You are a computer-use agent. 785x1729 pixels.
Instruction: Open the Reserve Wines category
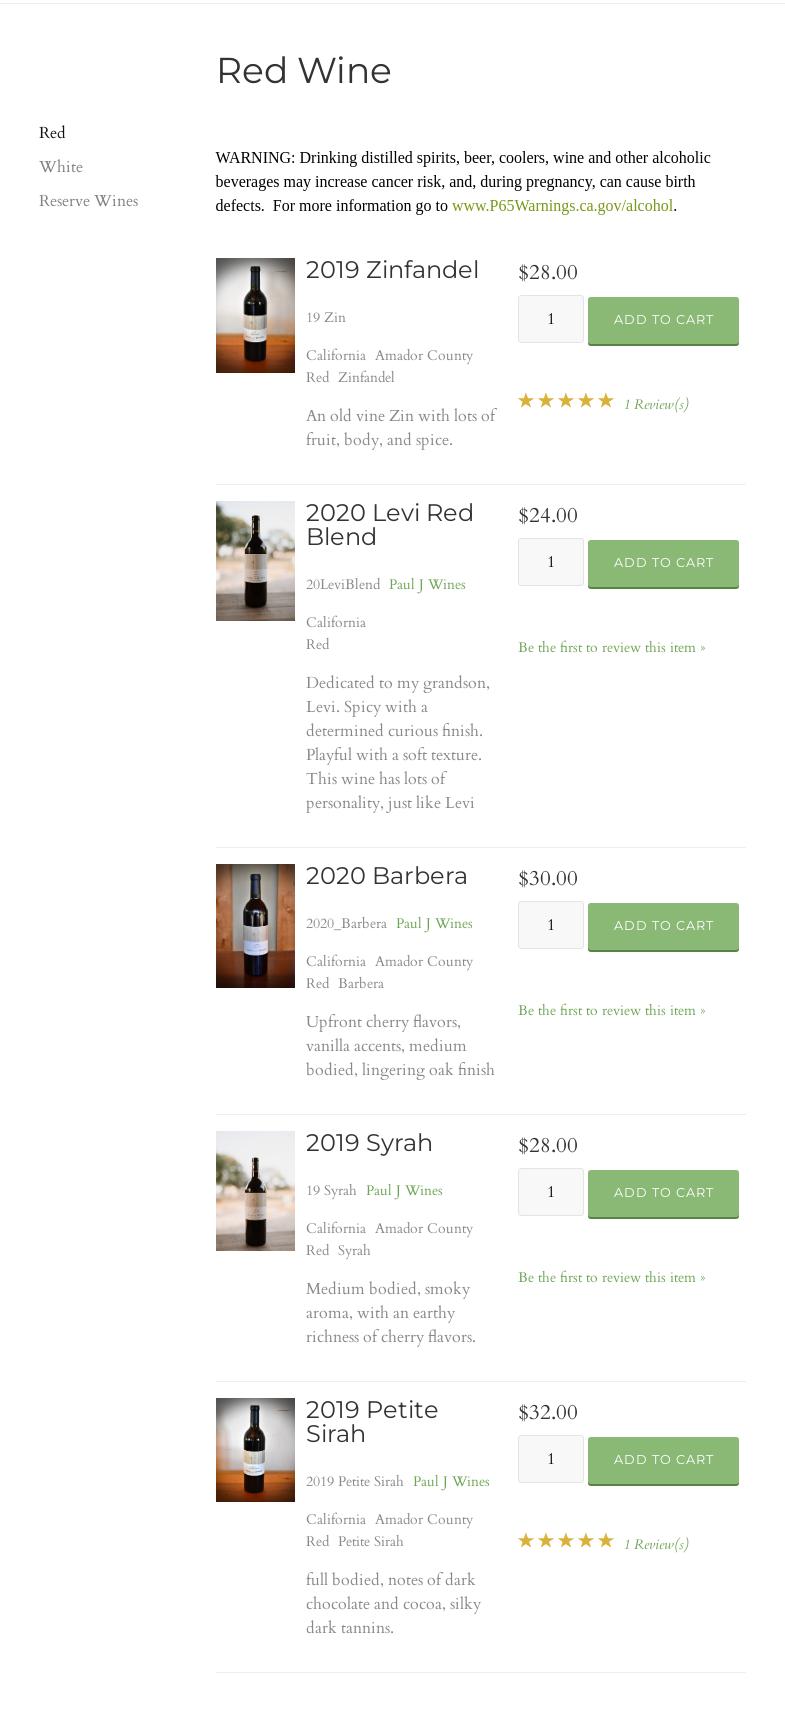click(88, 201)
